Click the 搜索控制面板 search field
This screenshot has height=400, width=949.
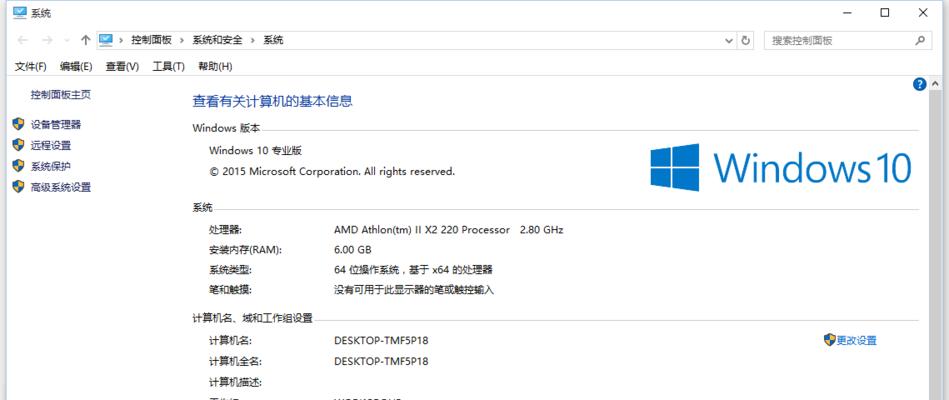[x=838, y=41]
